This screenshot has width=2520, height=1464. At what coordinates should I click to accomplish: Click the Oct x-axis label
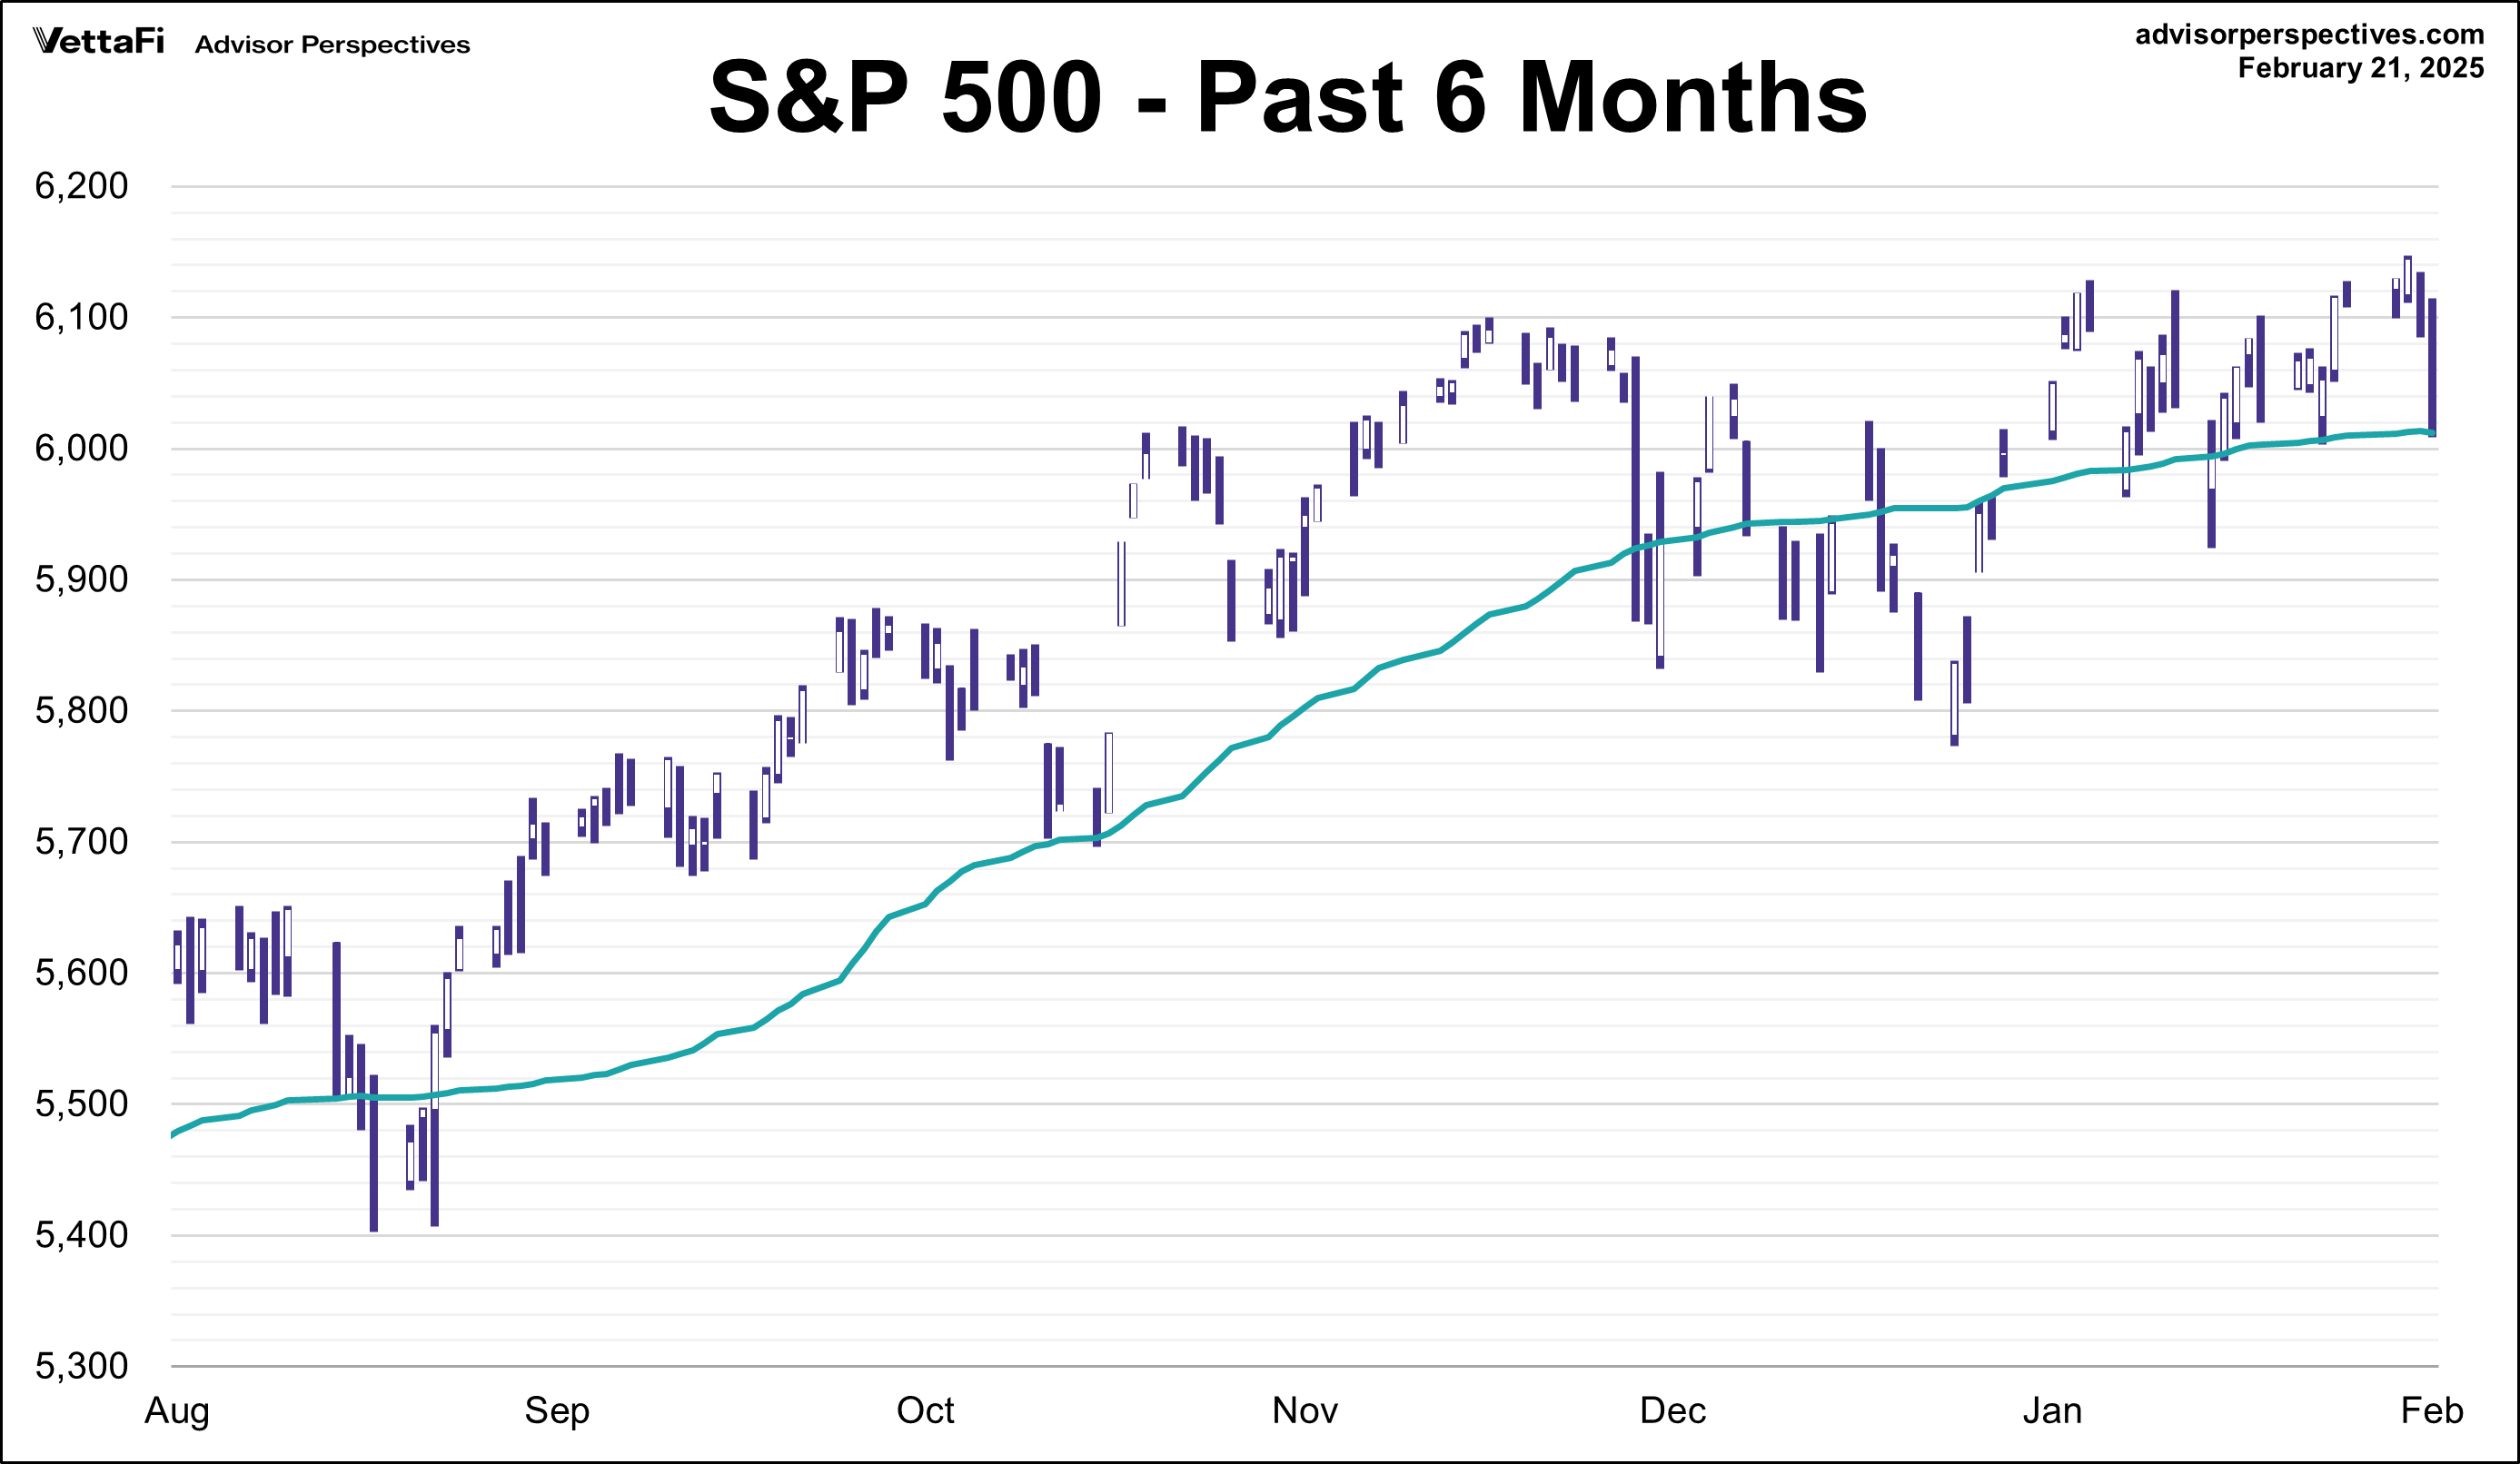point(925,1411)
